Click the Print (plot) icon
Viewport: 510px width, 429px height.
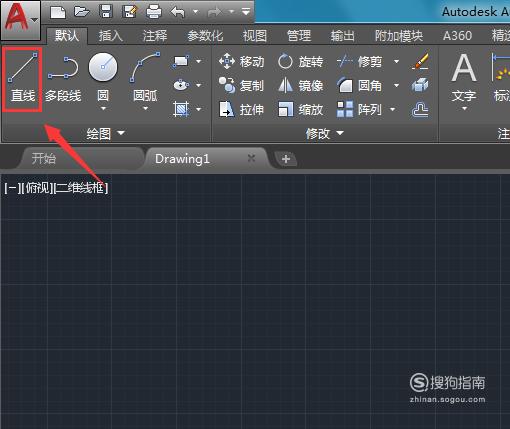click(x=154, y=12)
